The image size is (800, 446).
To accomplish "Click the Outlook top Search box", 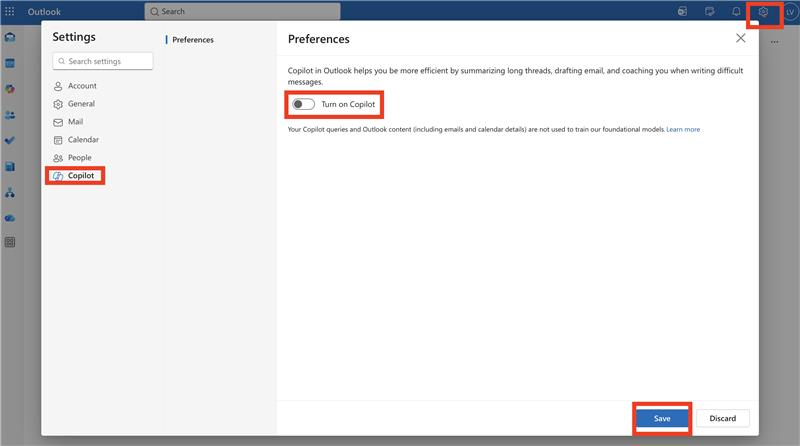I will tap(242, 11).
